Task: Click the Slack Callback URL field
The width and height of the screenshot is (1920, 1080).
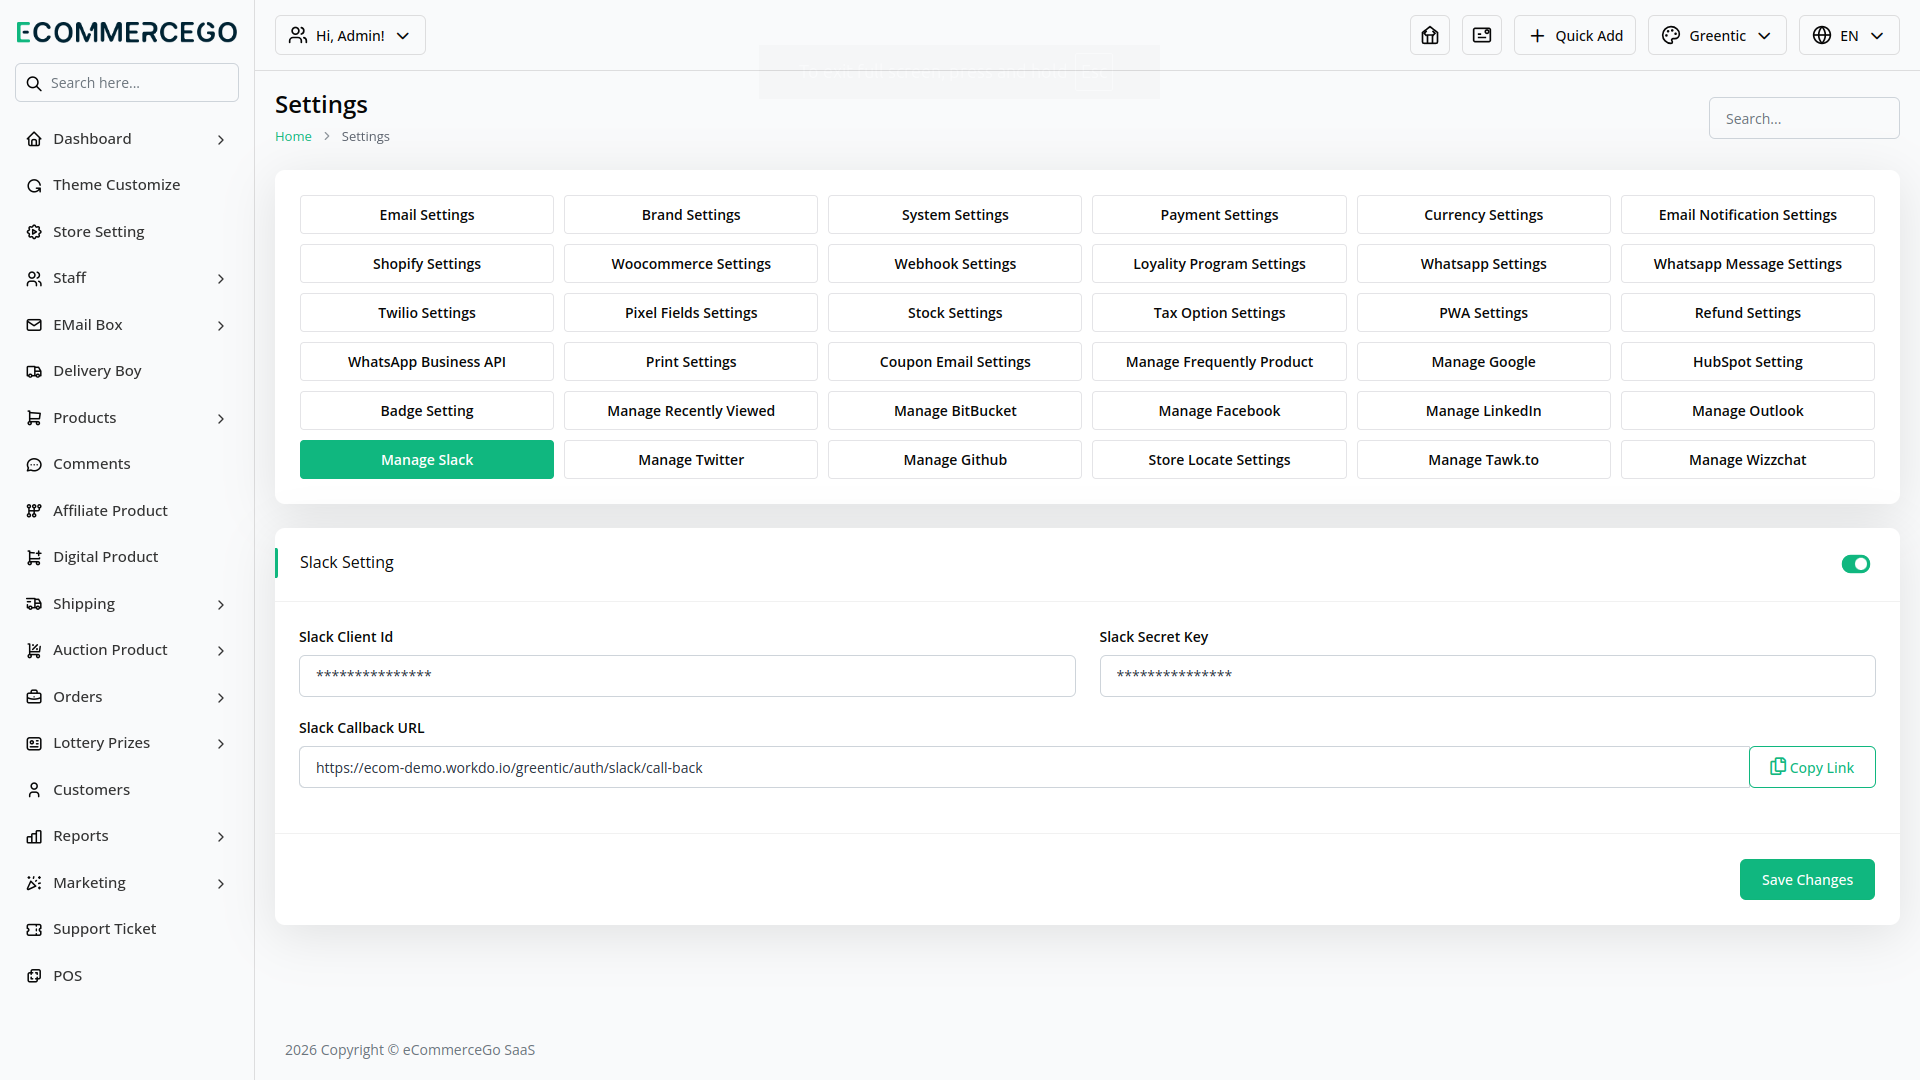Action: point(1024,767)
